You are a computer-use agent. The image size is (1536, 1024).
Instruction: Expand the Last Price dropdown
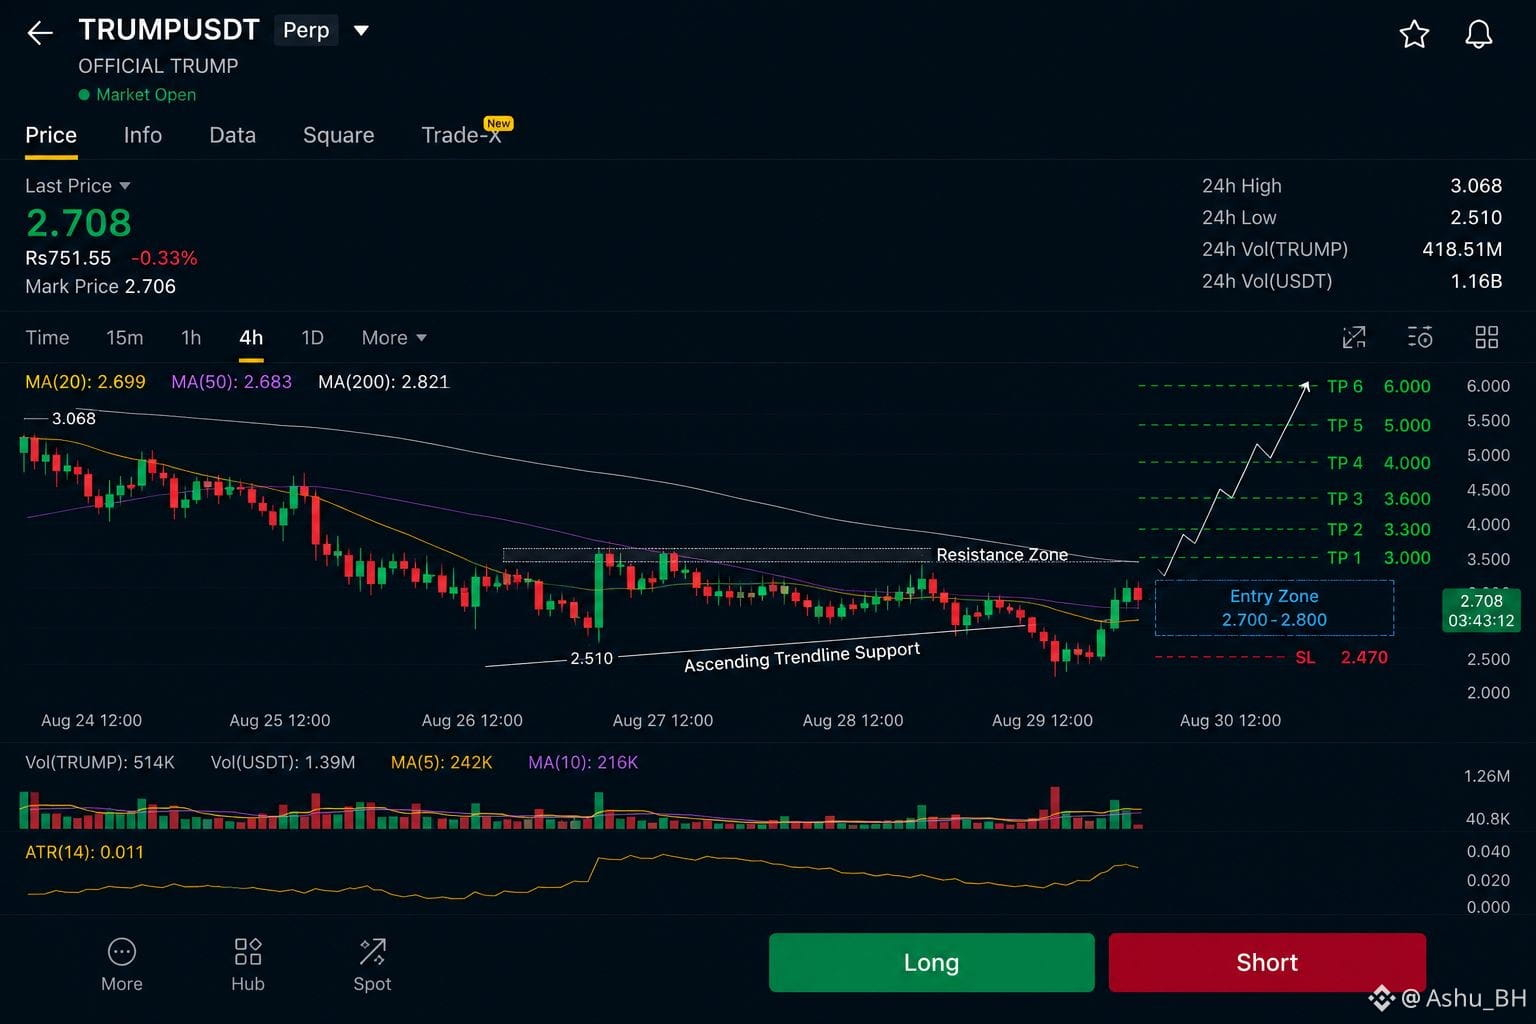(125, 186)
